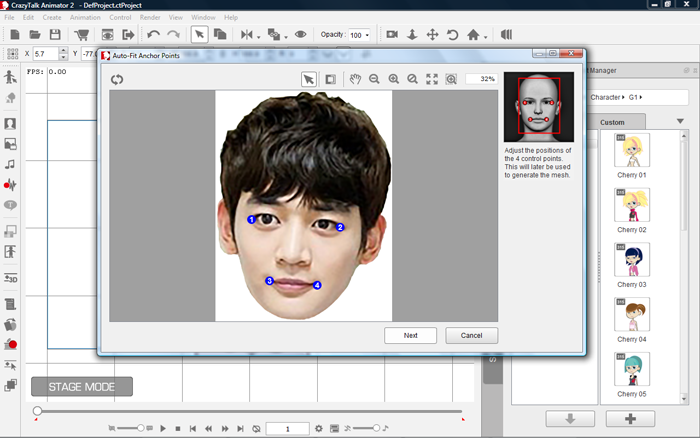
Task: Expand the Custom tab options arrow
Action: tap(680, 122)
